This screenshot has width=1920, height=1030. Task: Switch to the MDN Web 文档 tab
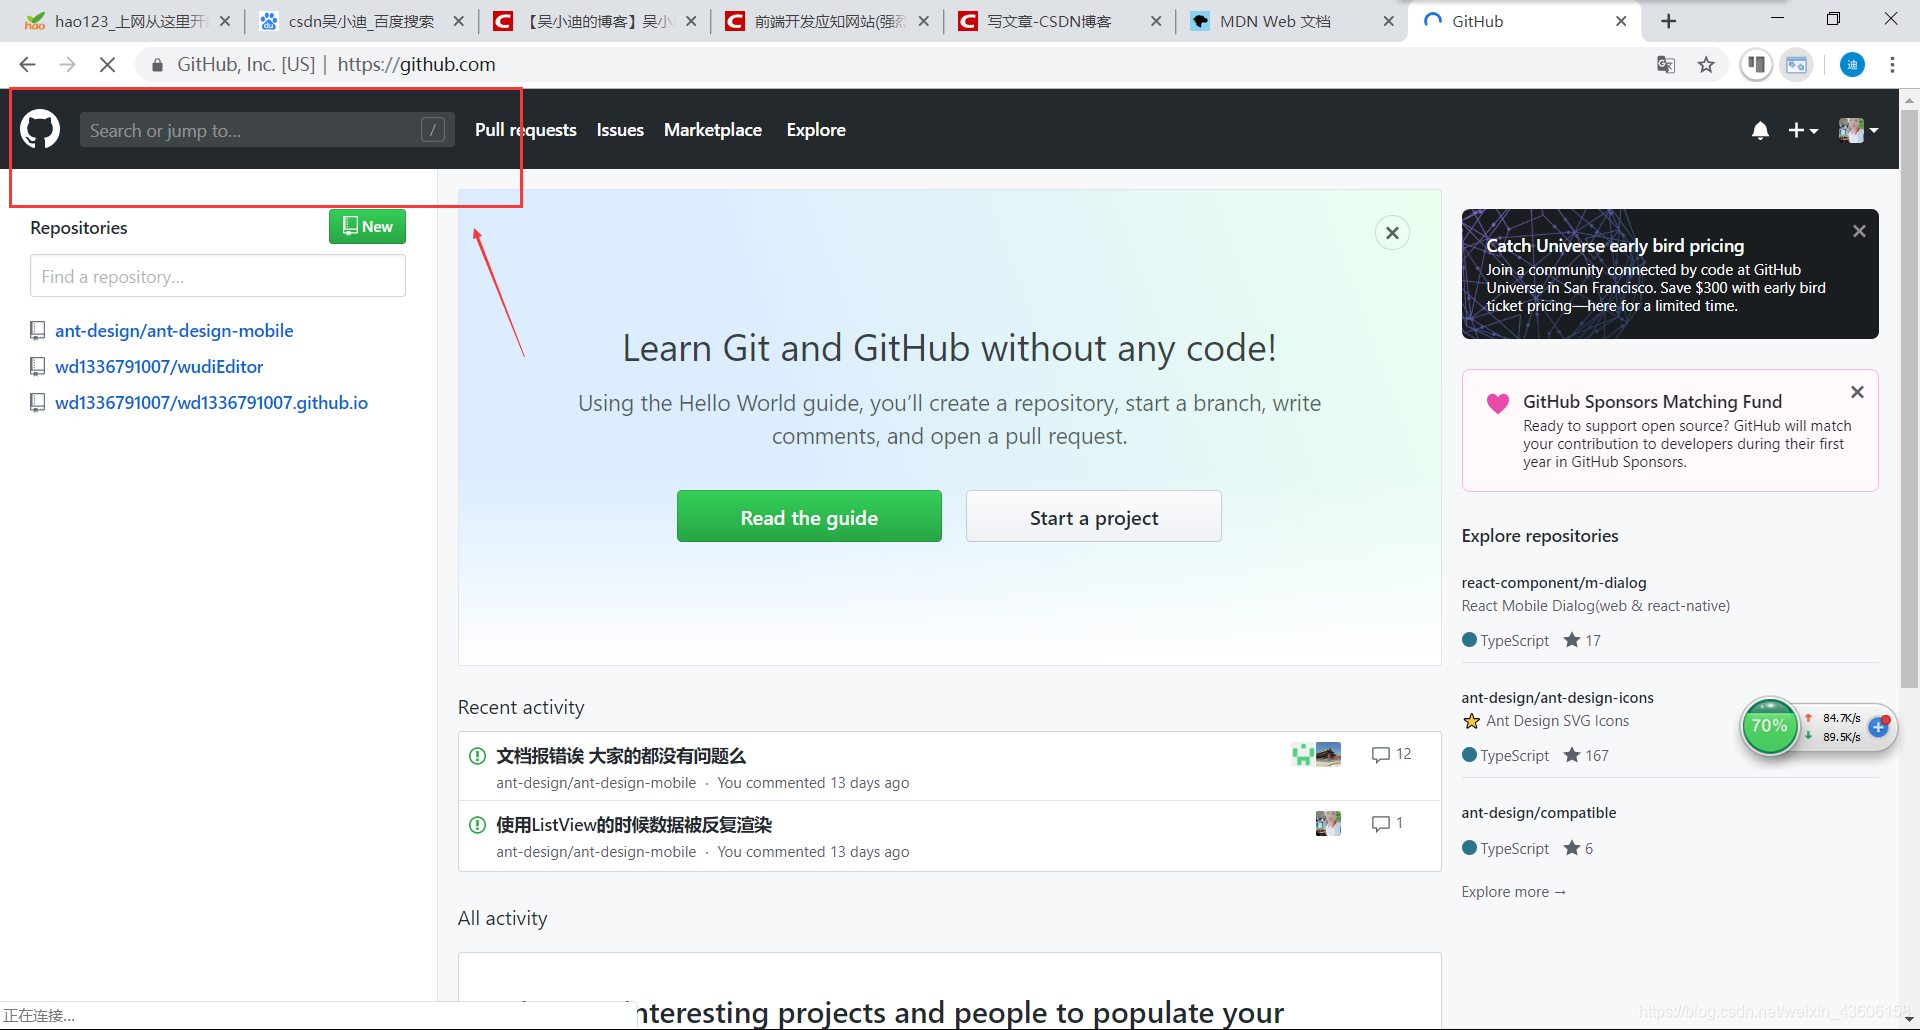1292,21
